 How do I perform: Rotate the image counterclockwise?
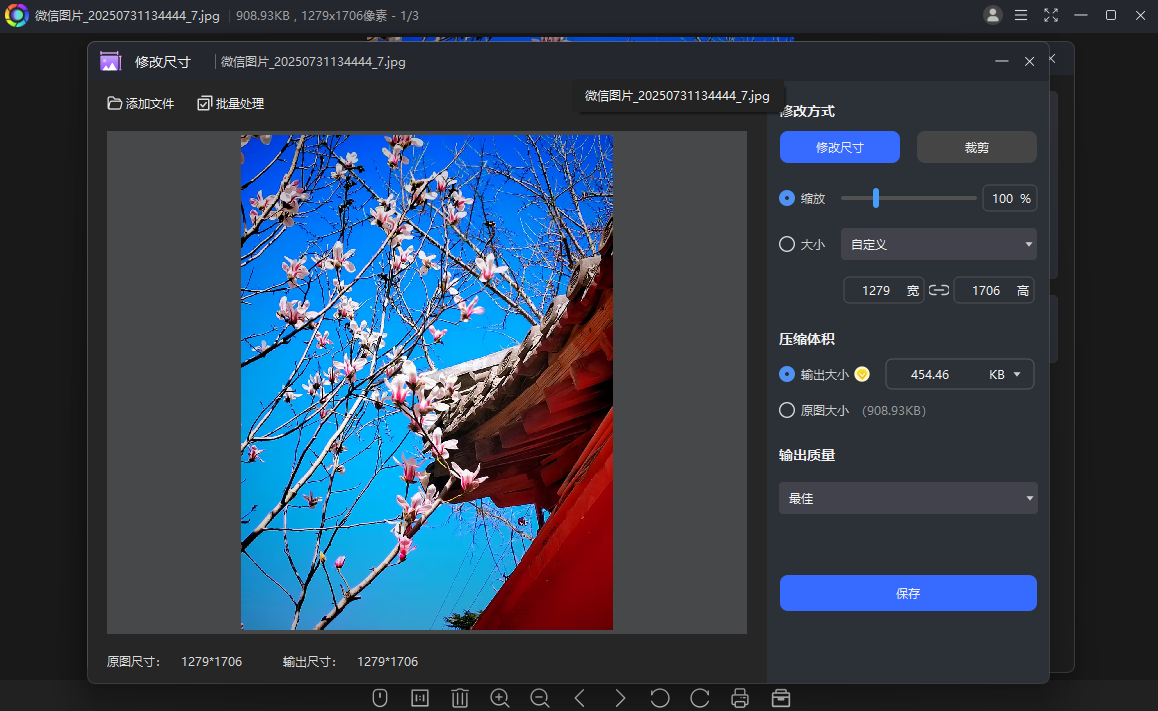pos(660,698)
